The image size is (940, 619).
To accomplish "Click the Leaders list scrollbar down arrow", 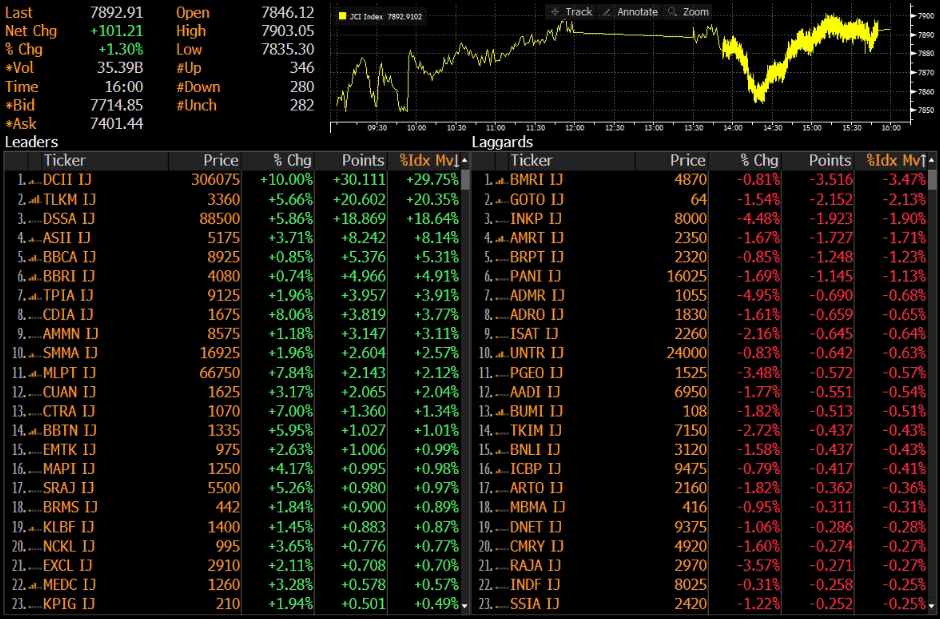I will [465, 606].
